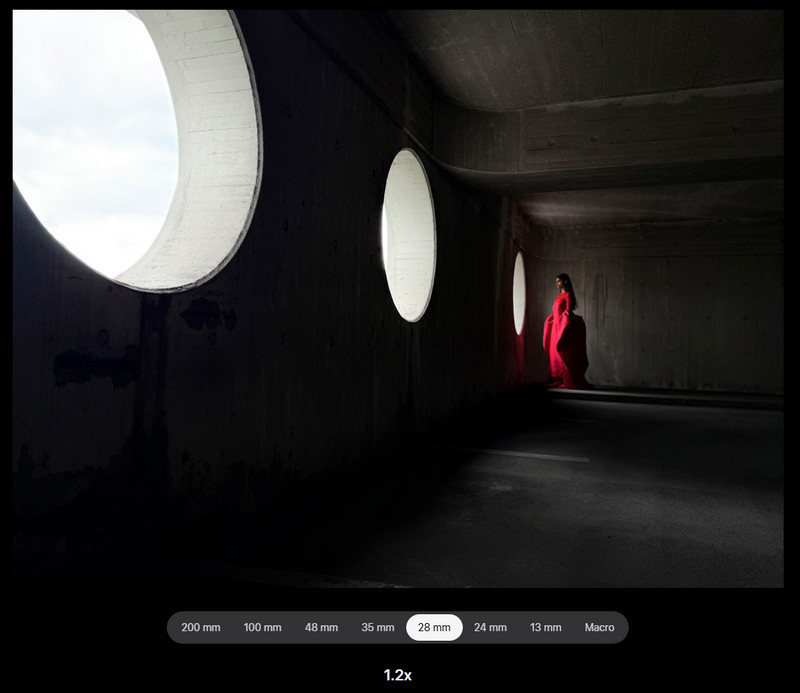Click the small window beside the woman
Screen dimensions: 800x693
(519, 293)
